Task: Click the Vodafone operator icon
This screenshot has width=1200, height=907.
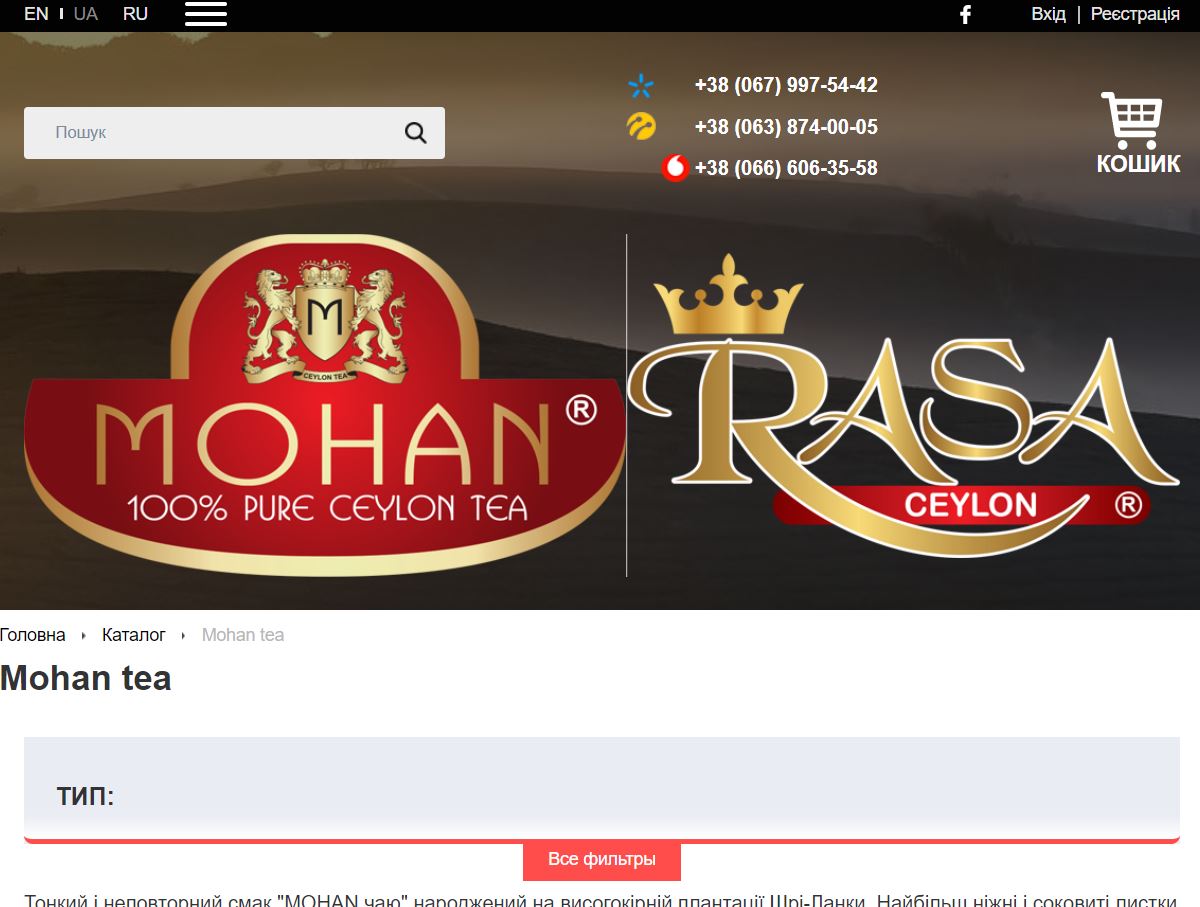Action: [x=676, y=168]
